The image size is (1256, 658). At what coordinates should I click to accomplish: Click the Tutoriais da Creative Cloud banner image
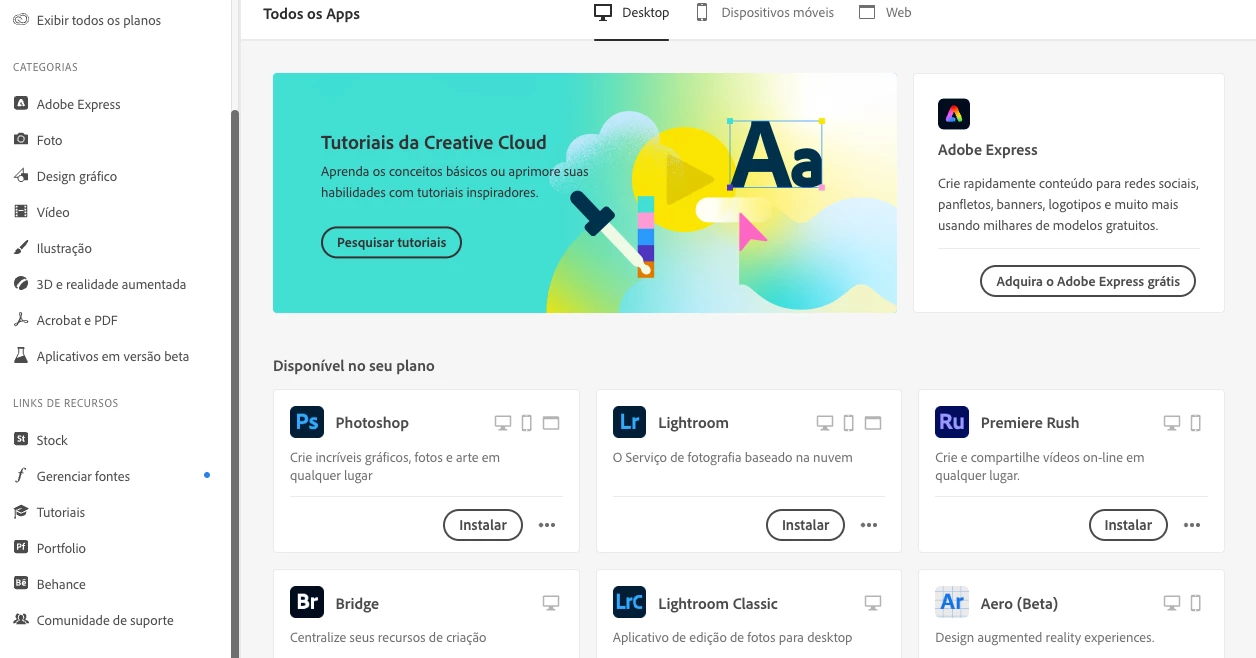tap(585, 193)
